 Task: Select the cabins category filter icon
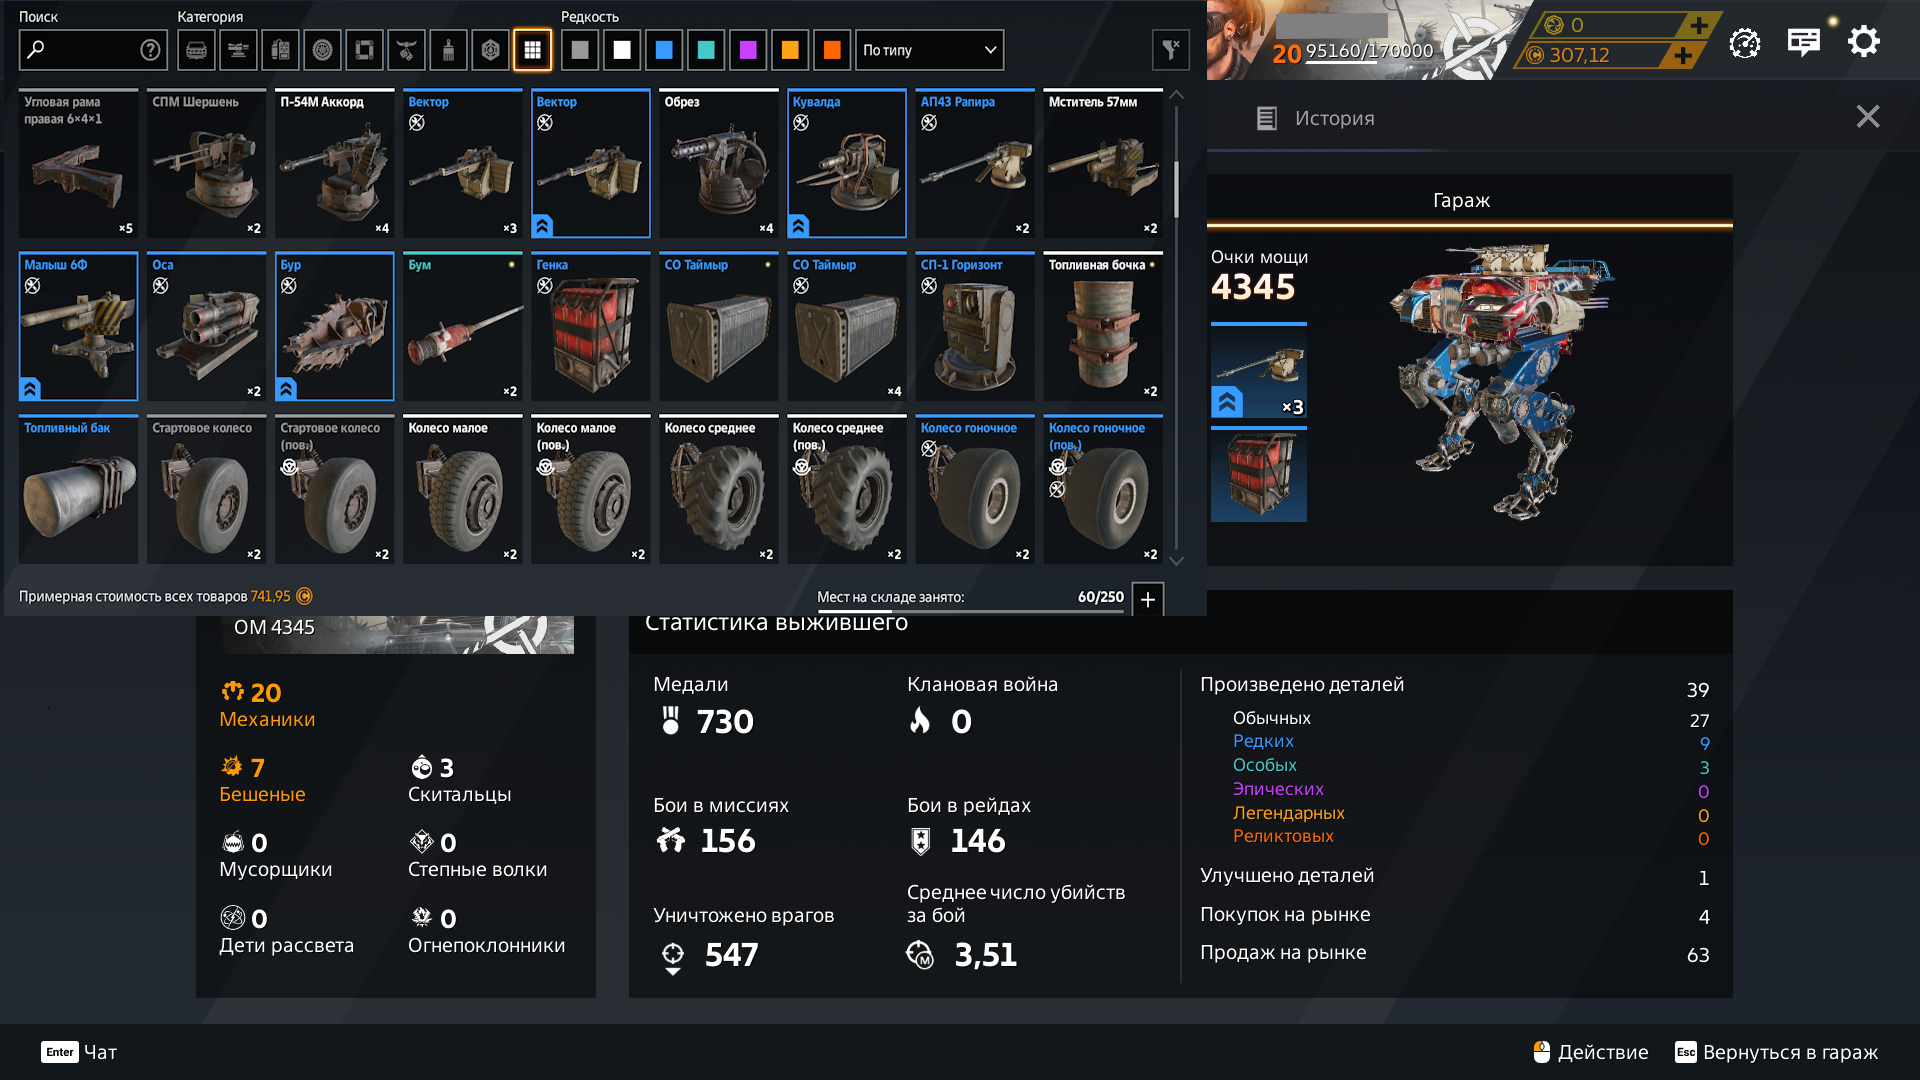[196, 50]
